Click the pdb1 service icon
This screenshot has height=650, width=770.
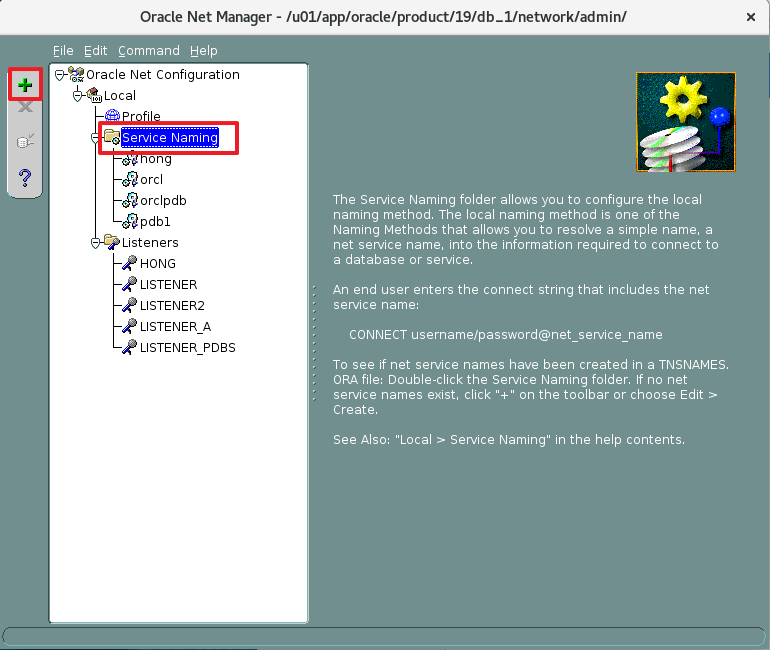pyautogui.click(x=130, y=221)
